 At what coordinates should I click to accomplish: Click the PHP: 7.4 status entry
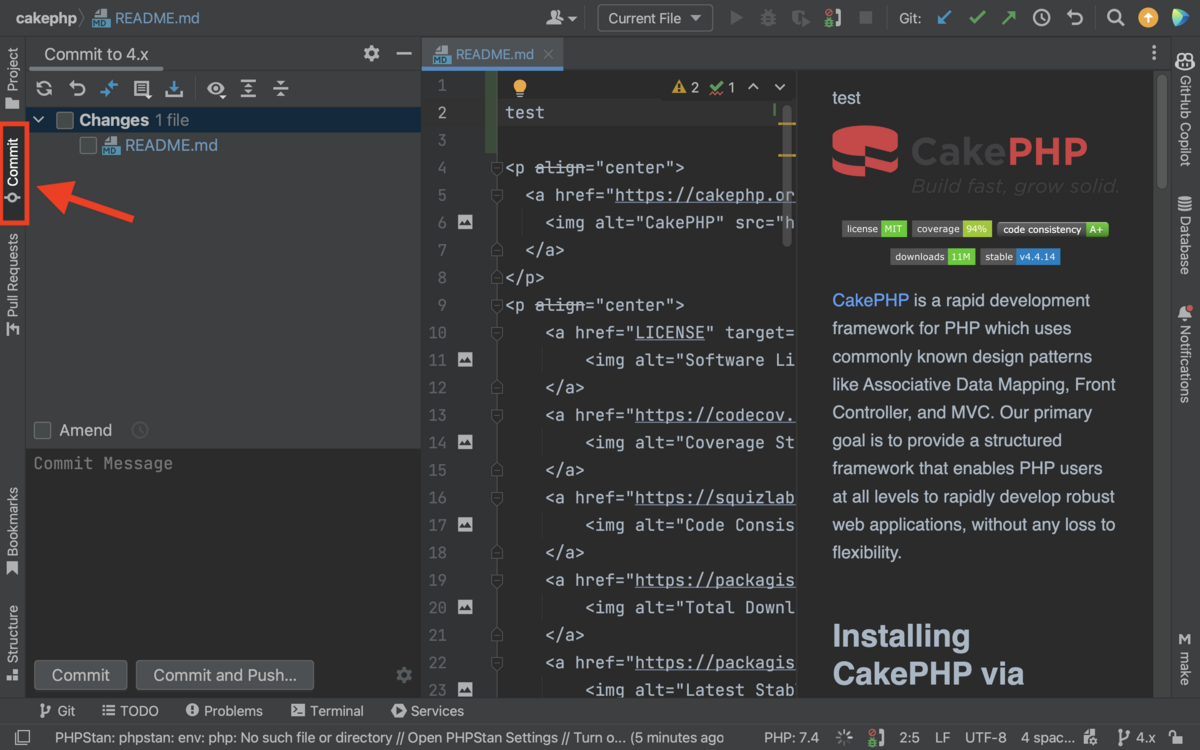pos(791,738)
